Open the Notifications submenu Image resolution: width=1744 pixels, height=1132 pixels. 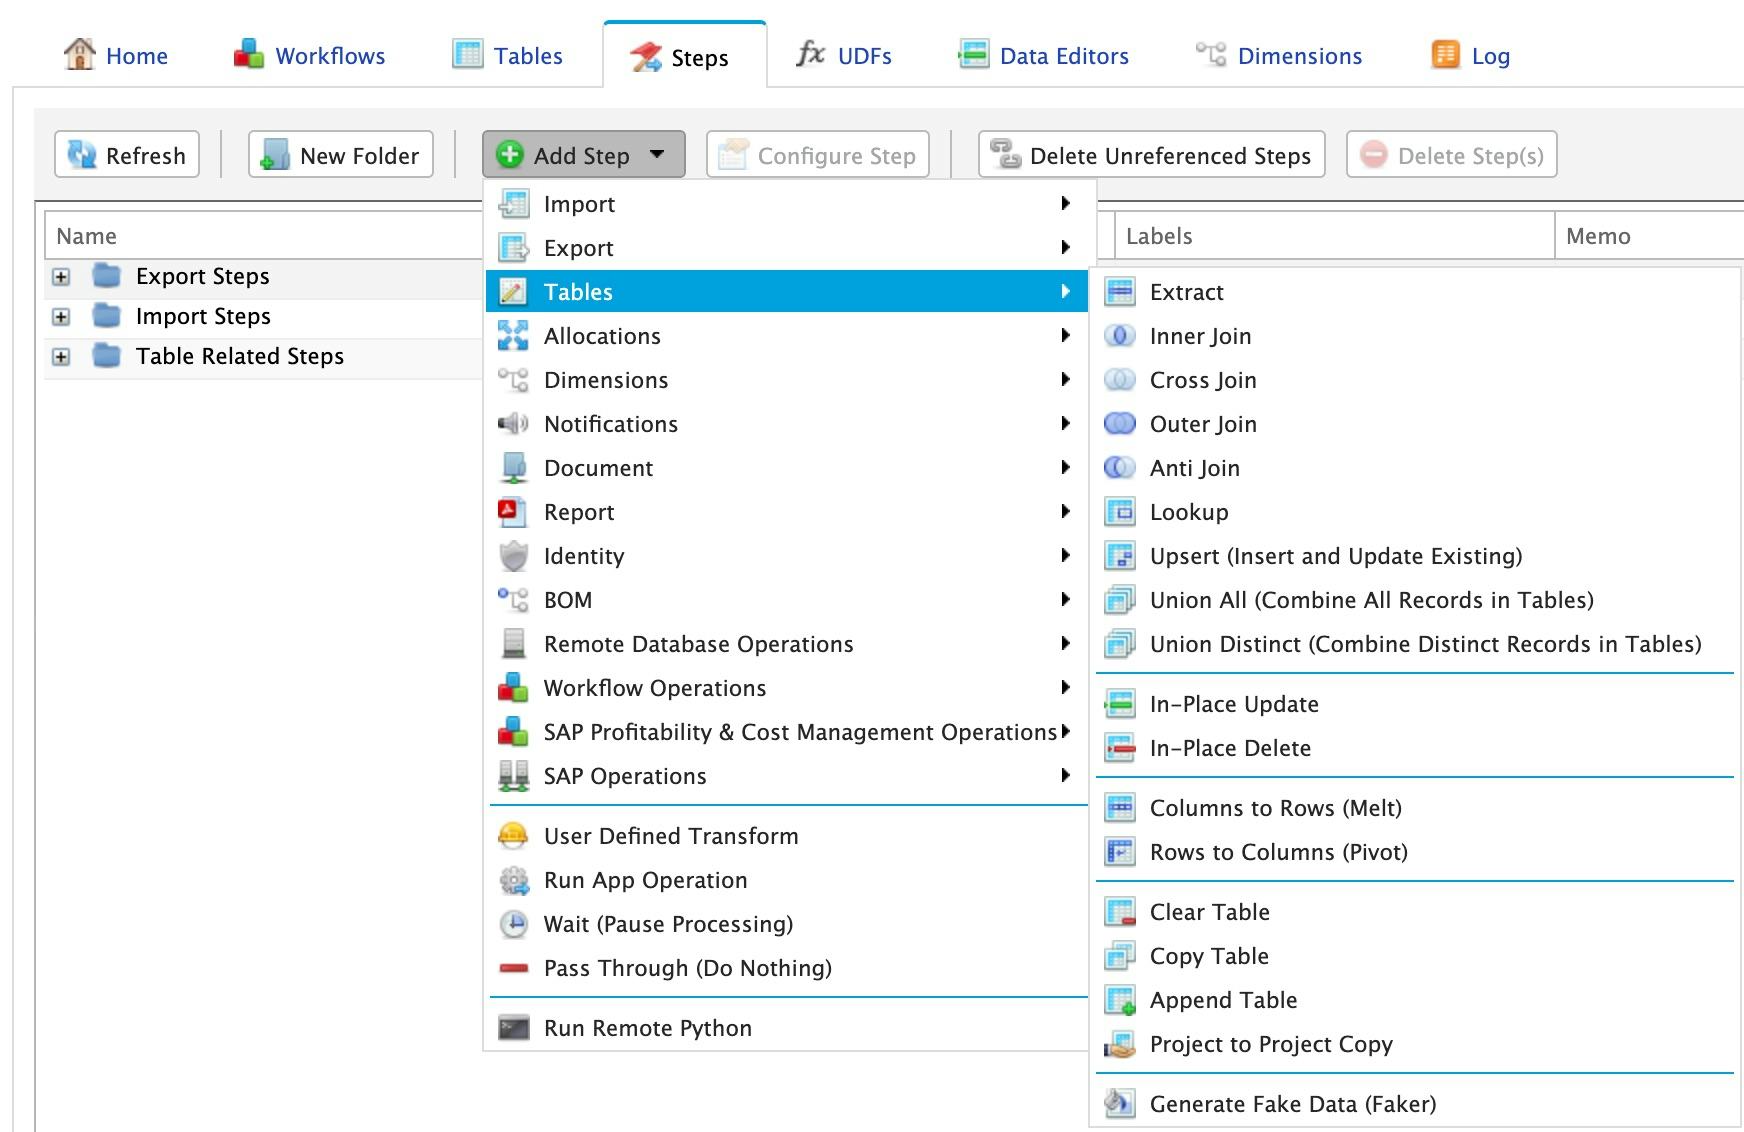610,424
